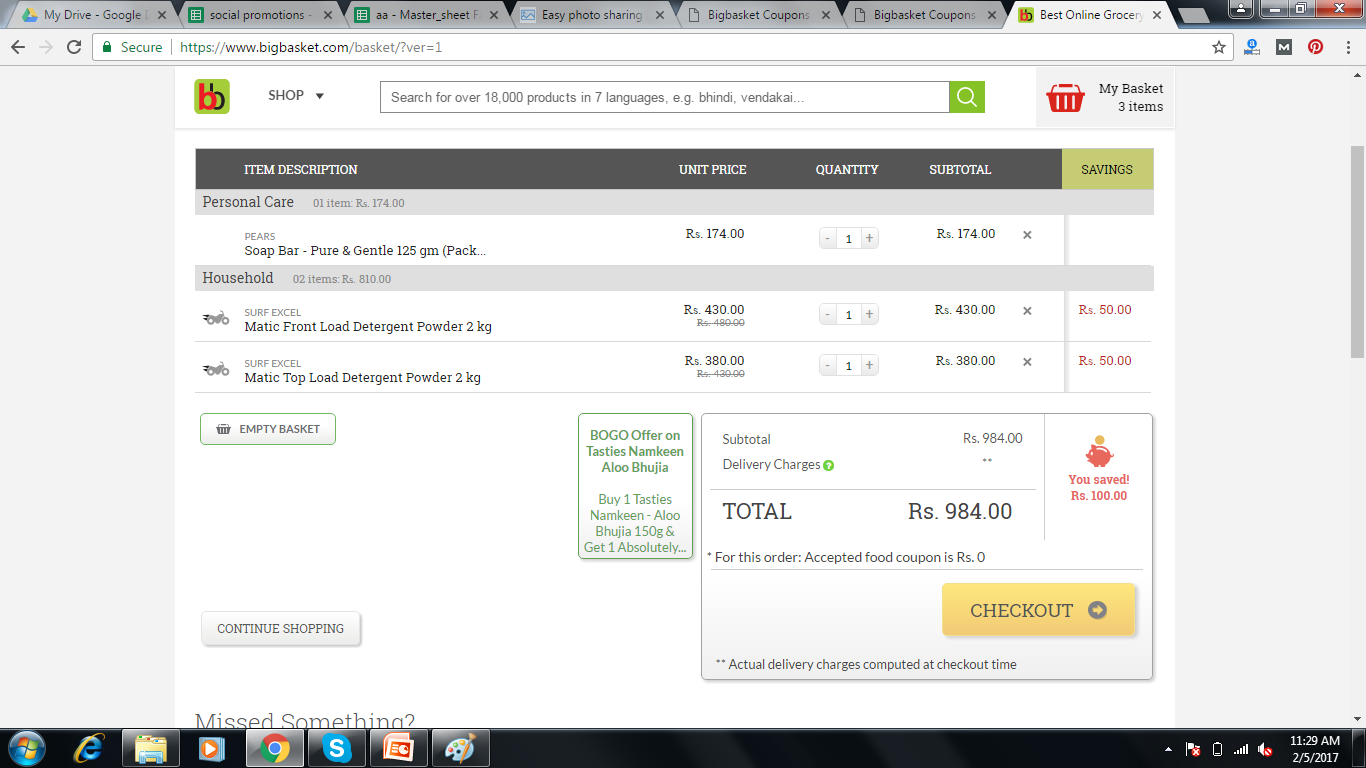Viewport: 1366px width, 768px height.
Task: Remove Matic Front Load Detergent with X
Action: [x=1027, y=311]
